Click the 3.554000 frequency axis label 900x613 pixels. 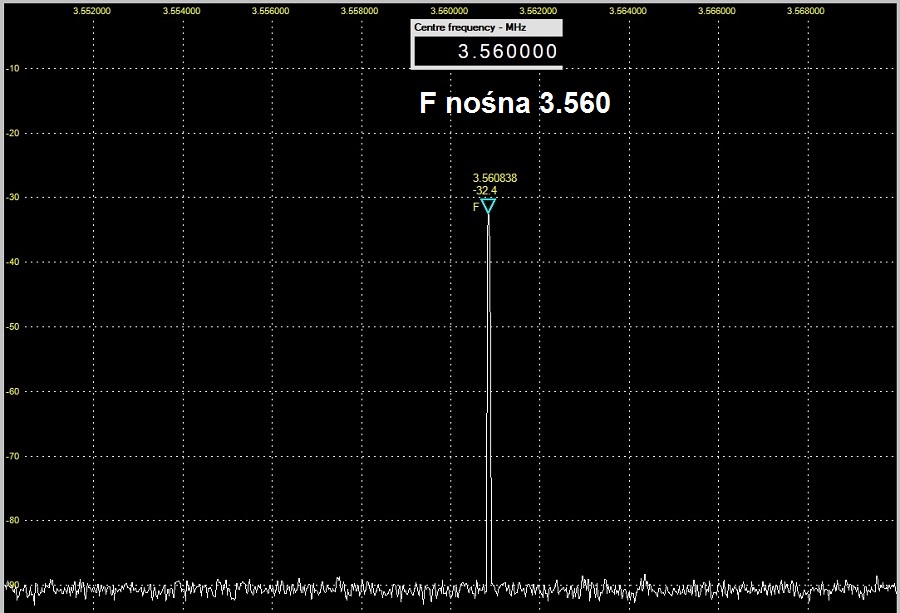[x=182, y=11]
